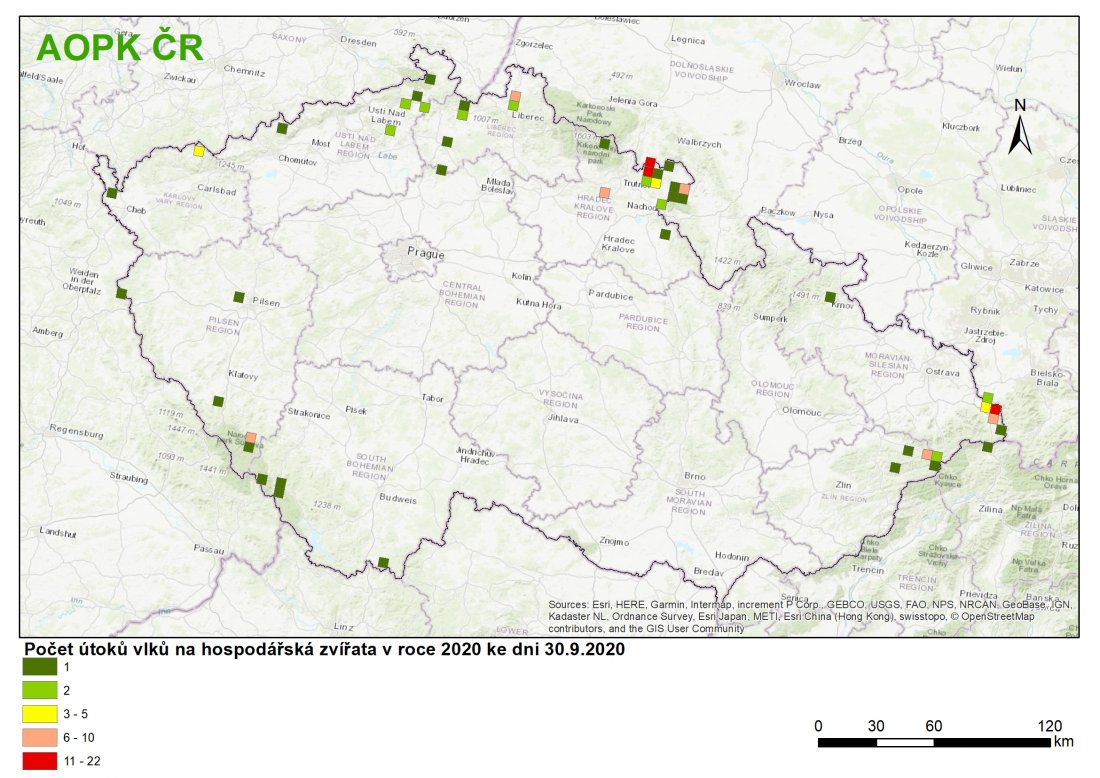The image size is (1100, 778).
Task: Click the red marker near Trutnov
Action: [648, 165]
